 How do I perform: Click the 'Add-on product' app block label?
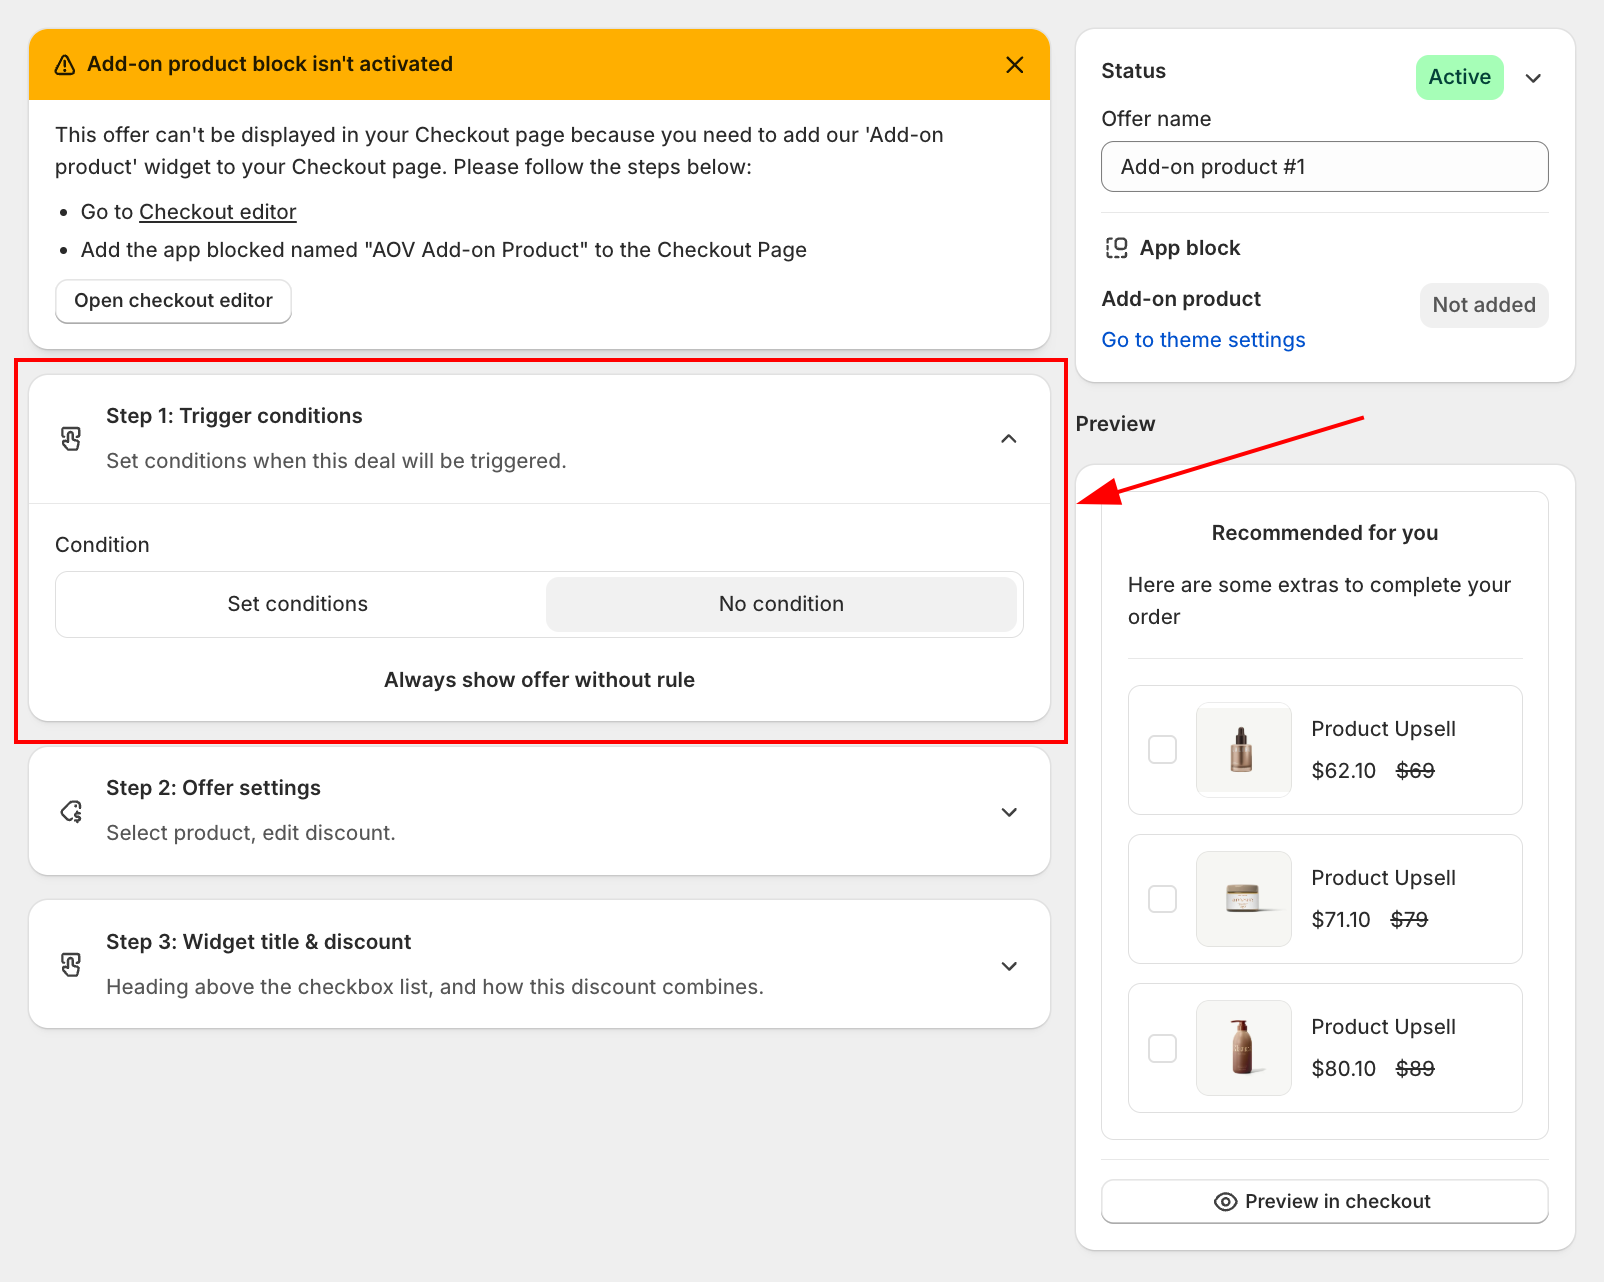[1181, 299]
